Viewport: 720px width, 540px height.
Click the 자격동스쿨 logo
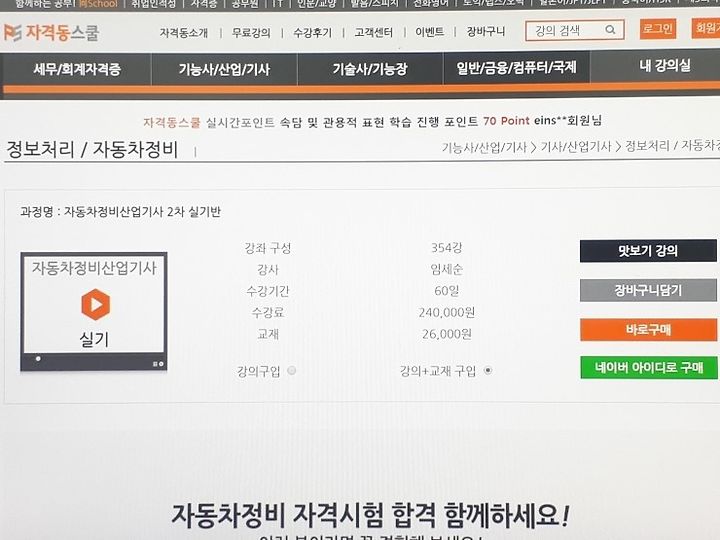click(51, 33)
